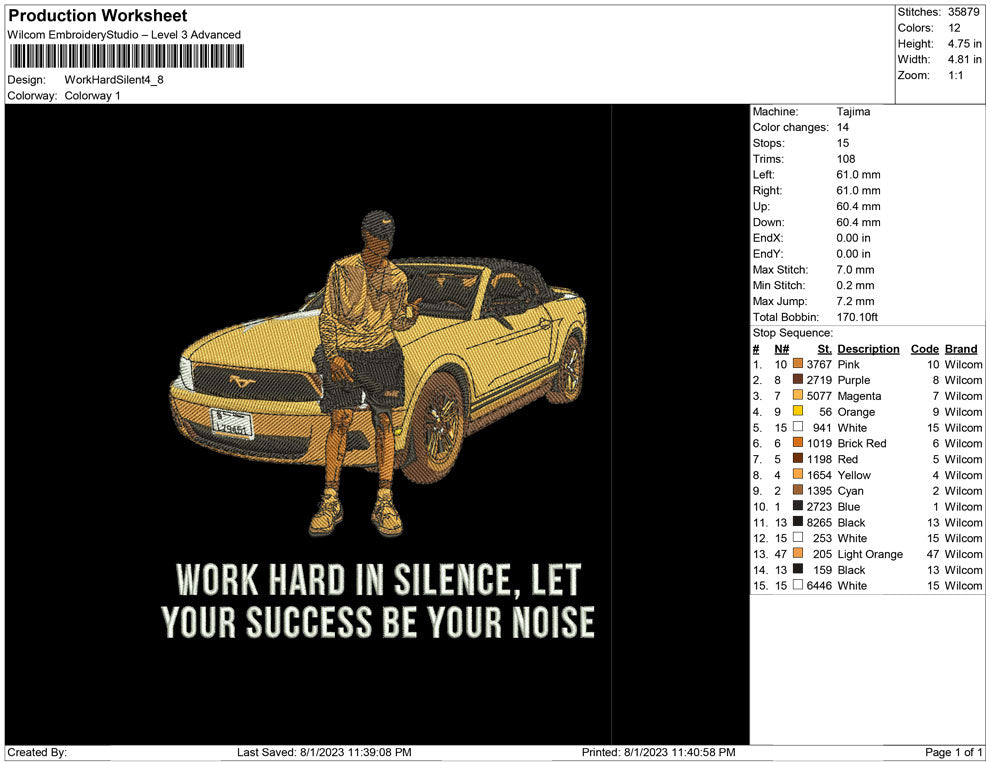Click the Zoom value 1:1
990x762 pixels.
click(x=955, y=75)
